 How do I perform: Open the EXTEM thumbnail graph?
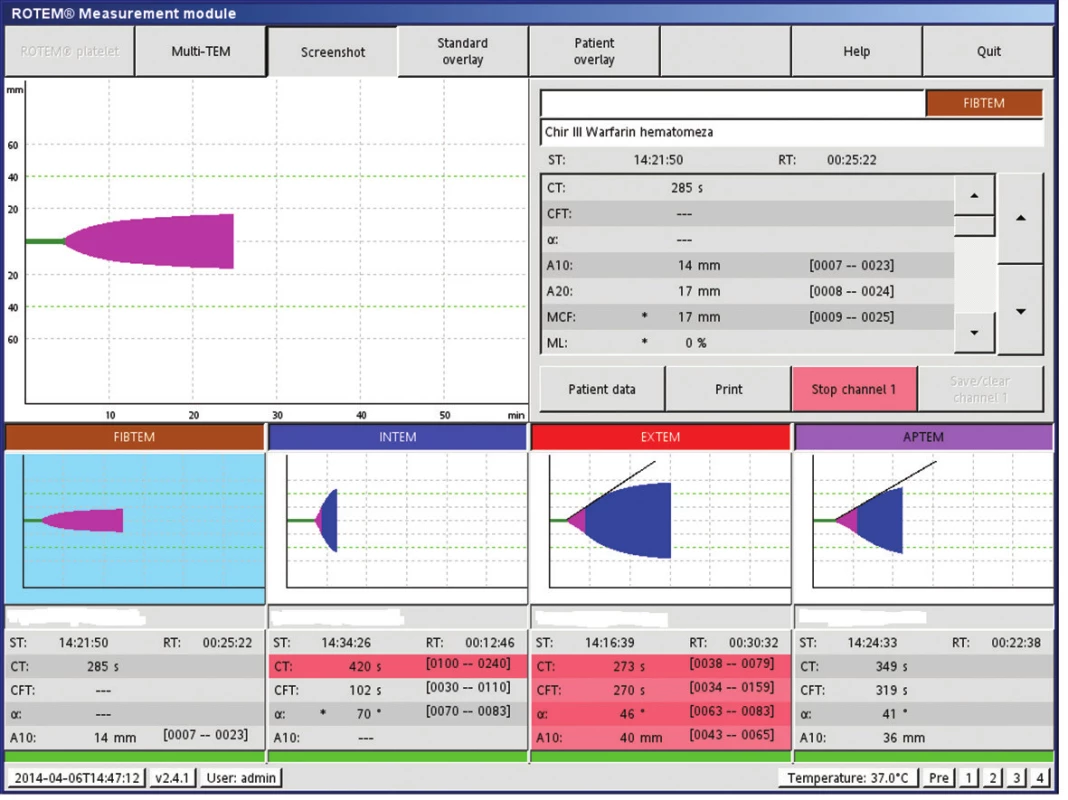click(661, 528)
